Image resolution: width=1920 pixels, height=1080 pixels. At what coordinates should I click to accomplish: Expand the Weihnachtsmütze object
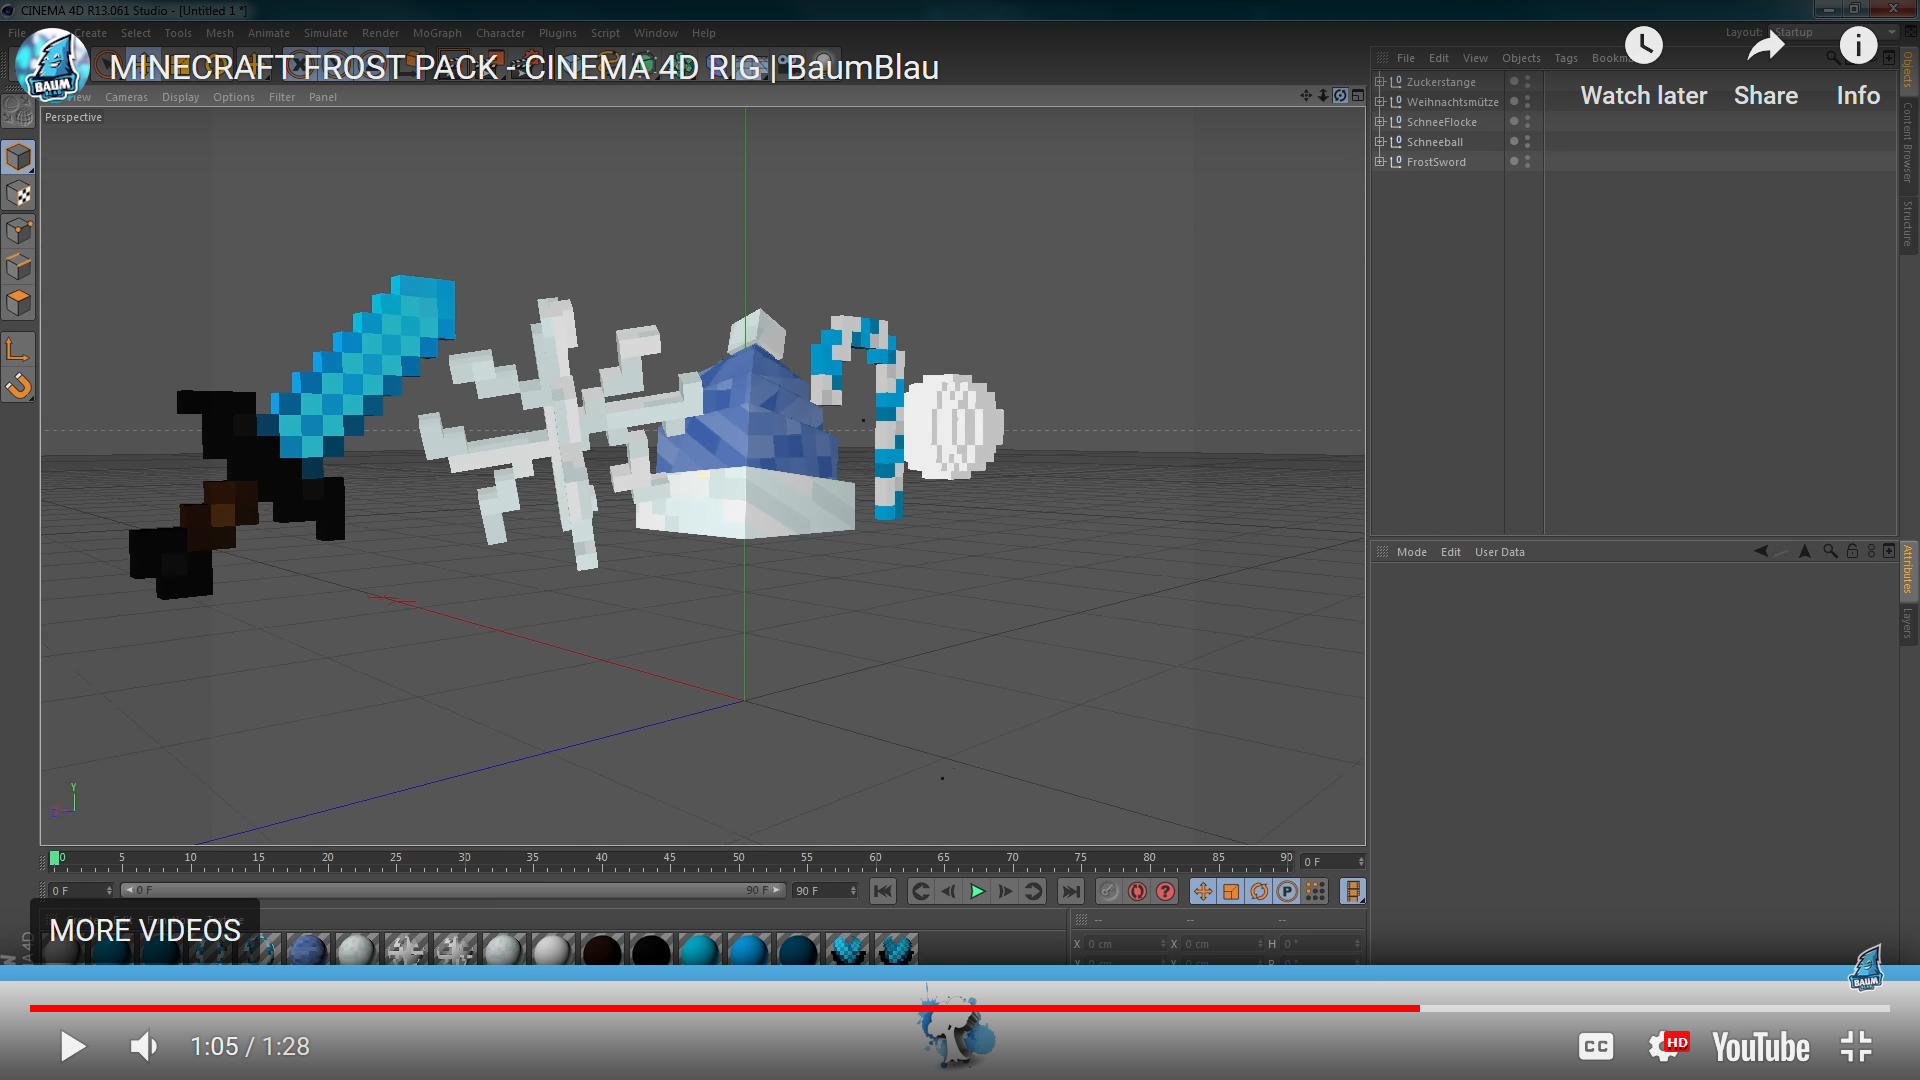click(x=1380, y=102)
